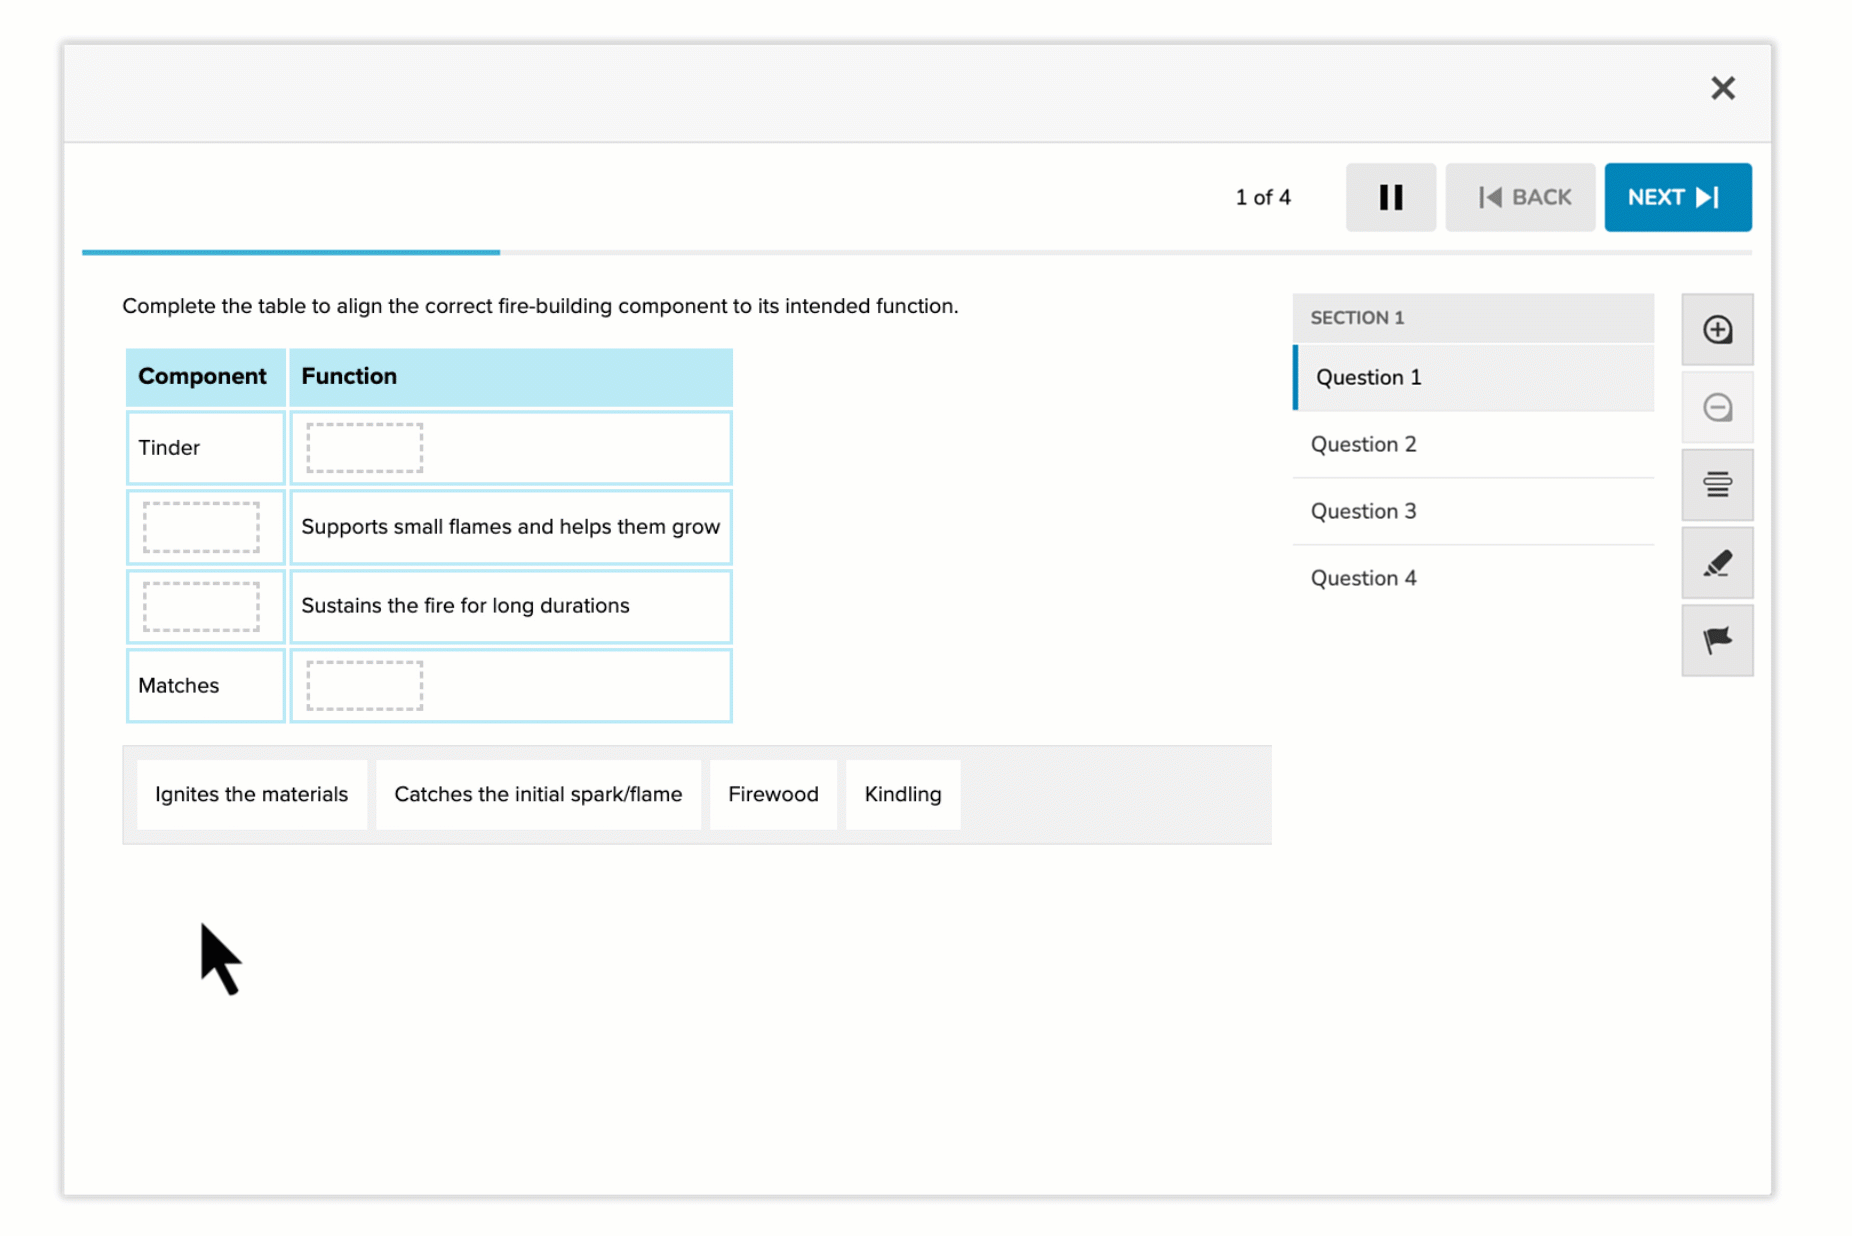Go to the next question with NEXT
The image size is (1852, 1236).
[1677, 197]
